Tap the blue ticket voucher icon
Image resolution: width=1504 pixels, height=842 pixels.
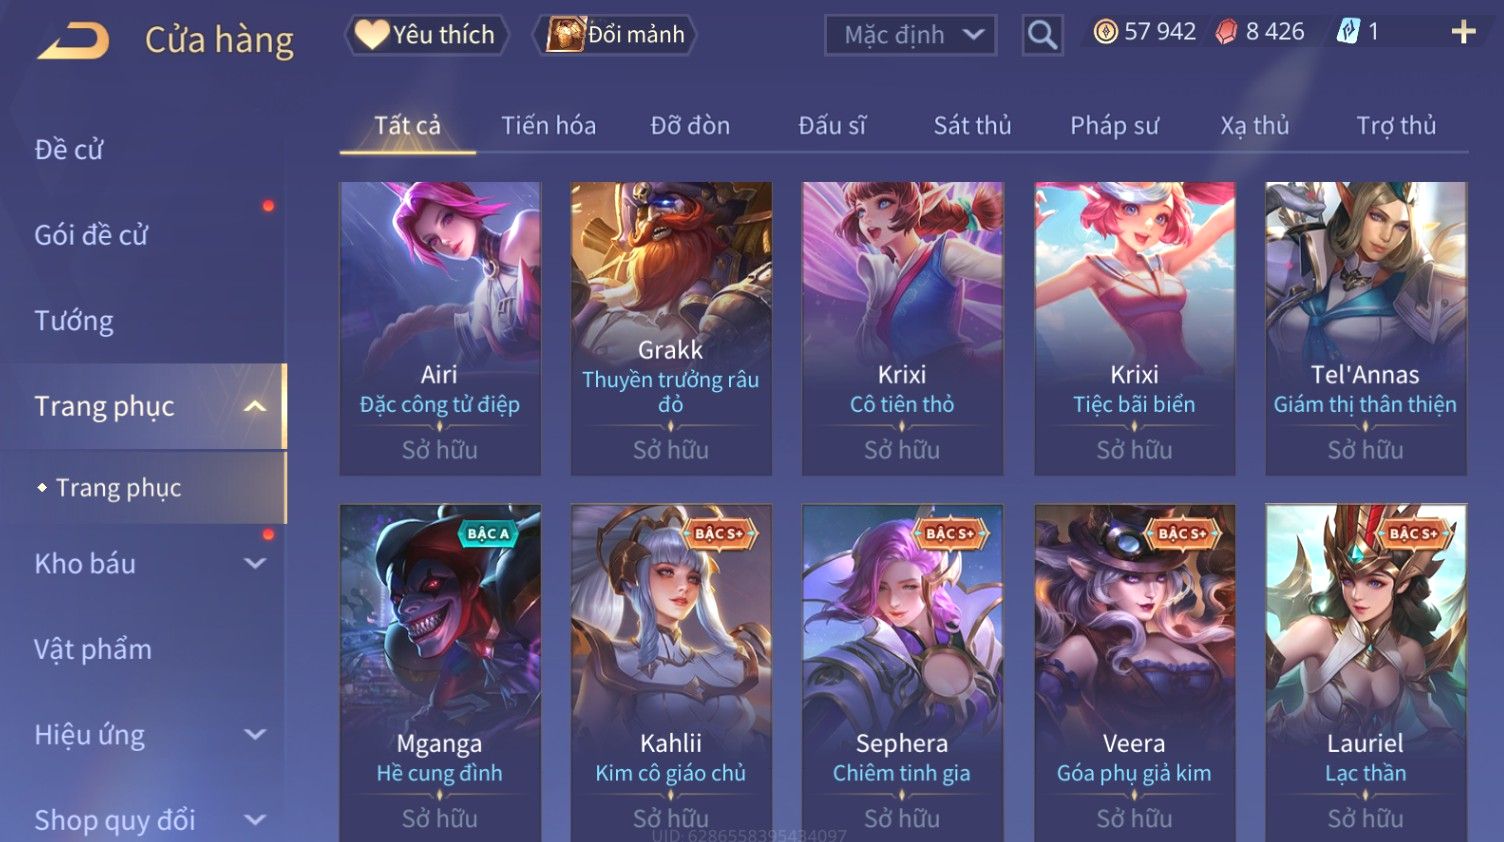coord(1348,32)
